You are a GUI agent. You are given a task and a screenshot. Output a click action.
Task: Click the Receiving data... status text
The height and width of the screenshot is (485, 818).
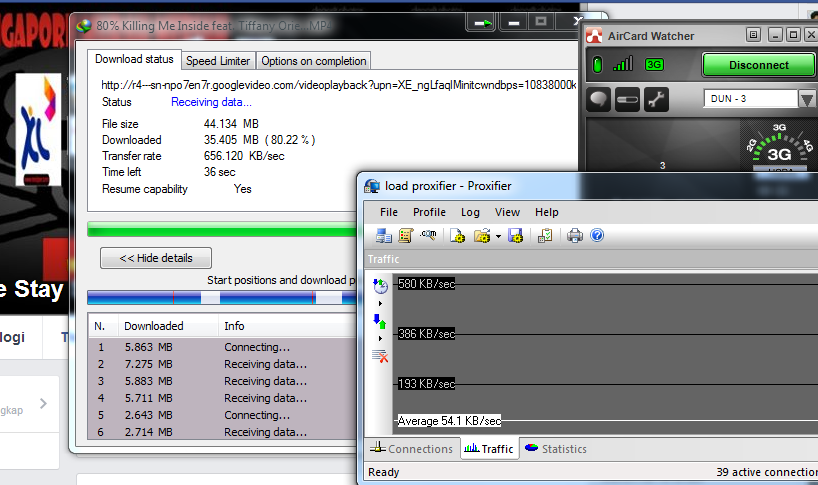211,102
